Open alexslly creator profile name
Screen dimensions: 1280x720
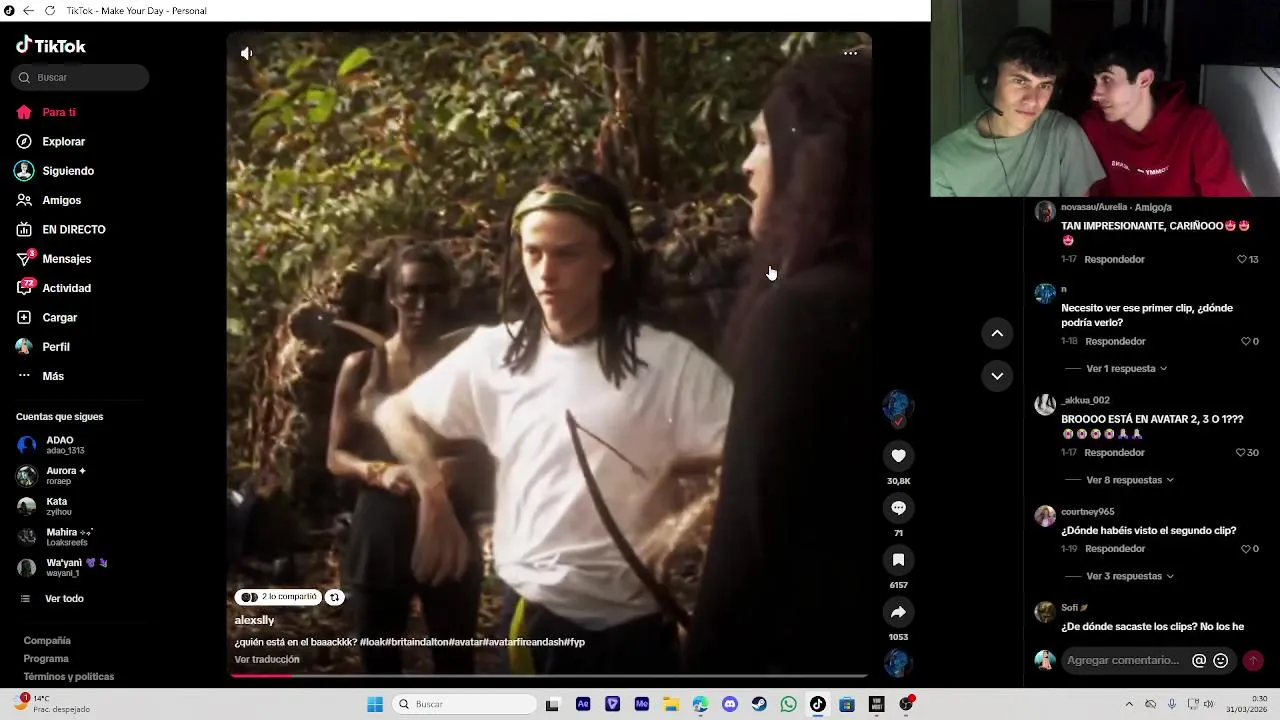[254, 620]
